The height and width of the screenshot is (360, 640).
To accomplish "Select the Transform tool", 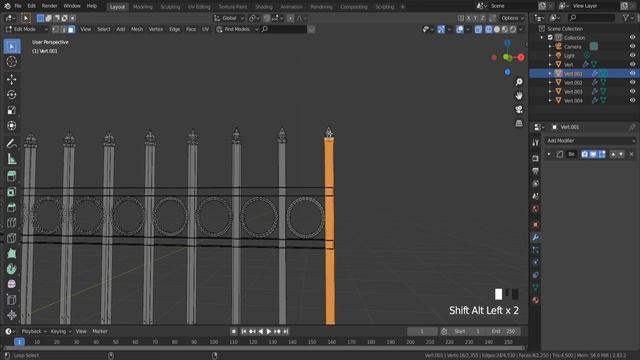I will click(x=12, y=126).
